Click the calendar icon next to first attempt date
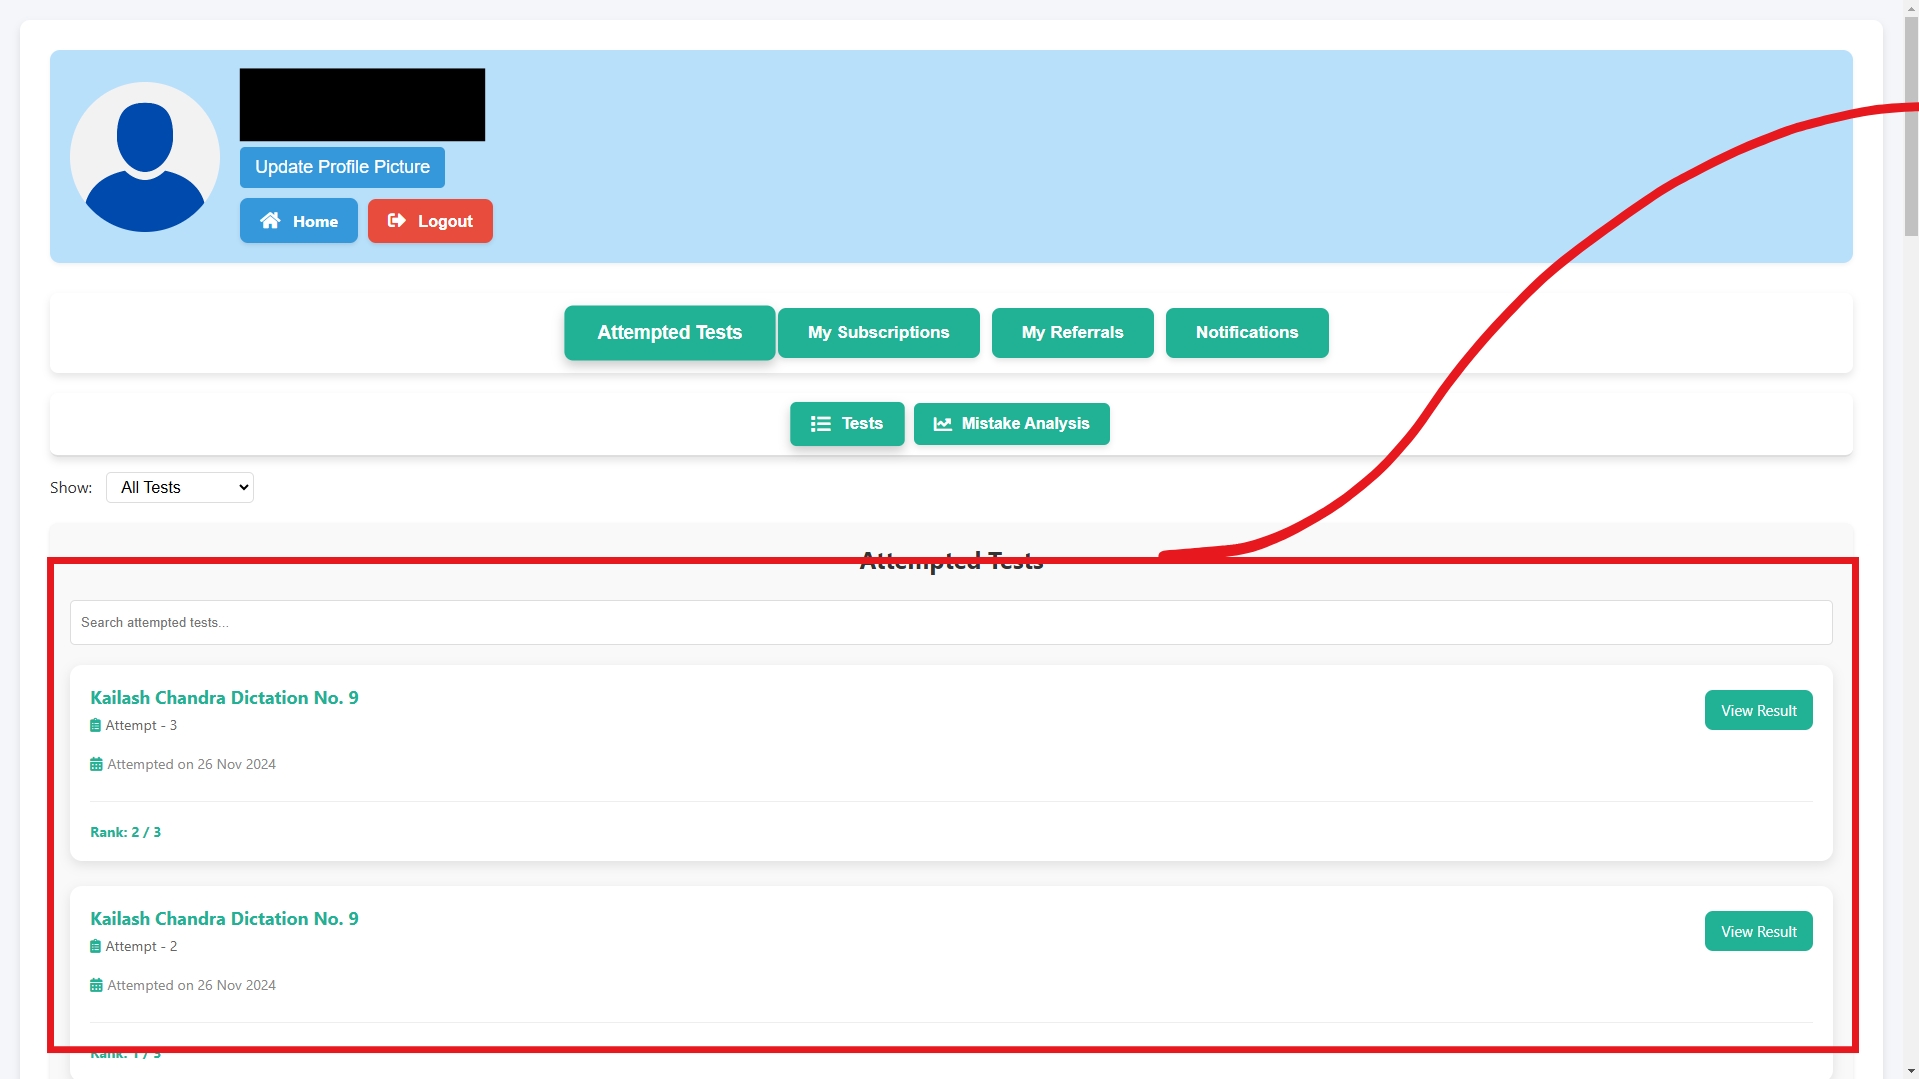The height and width of the screenshot is (1079, 1919). [95, 763]
